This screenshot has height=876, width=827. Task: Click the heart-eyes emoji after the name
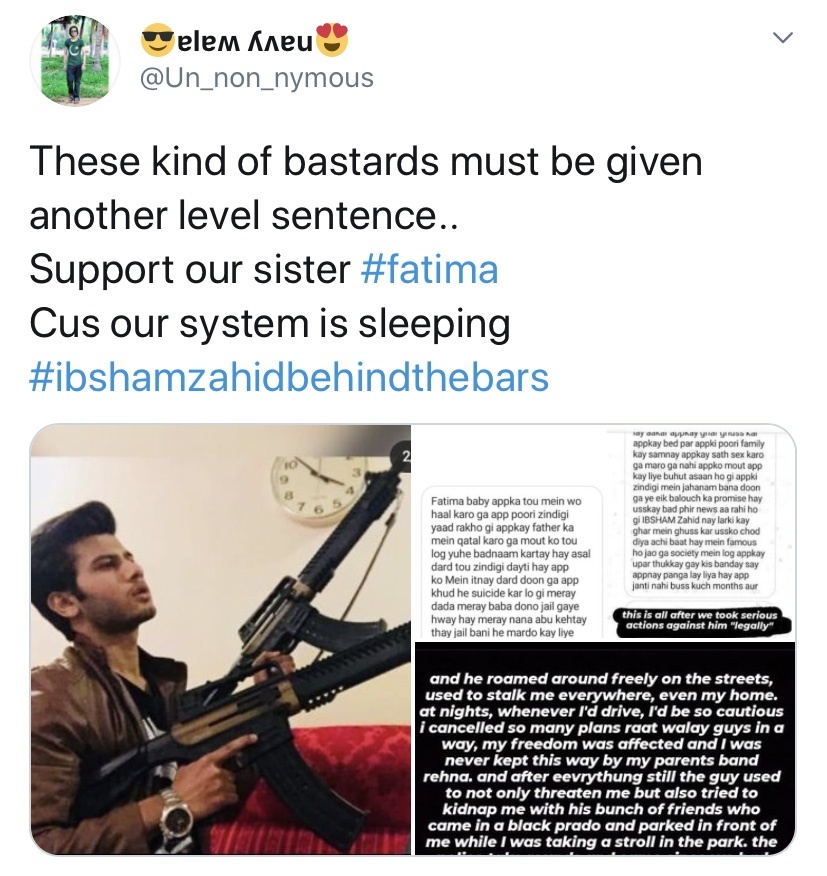point(332,40)
